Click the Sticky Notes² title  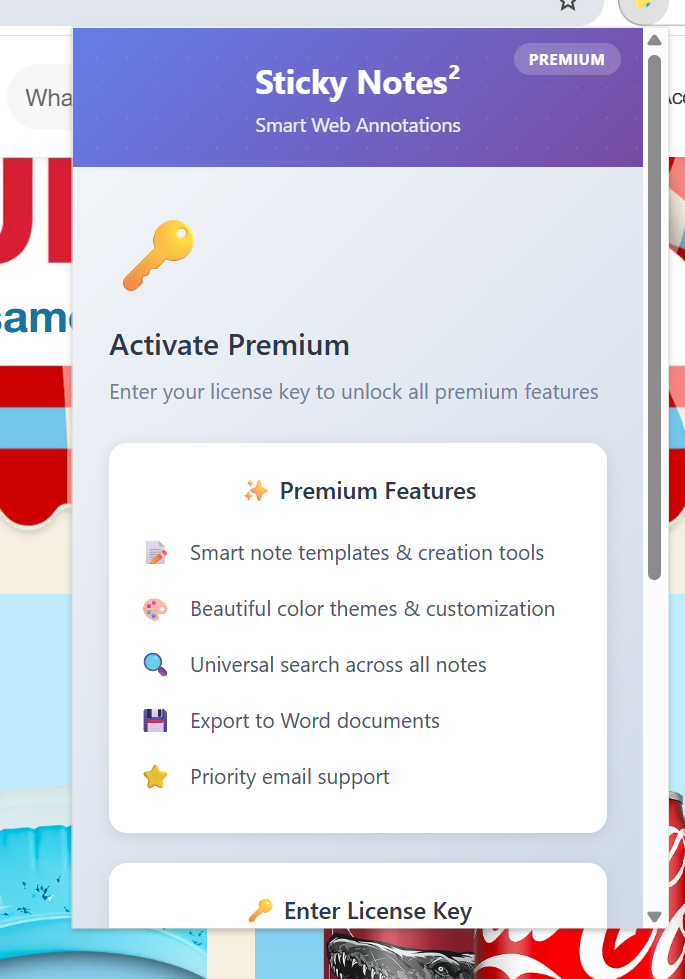point(358,82)
